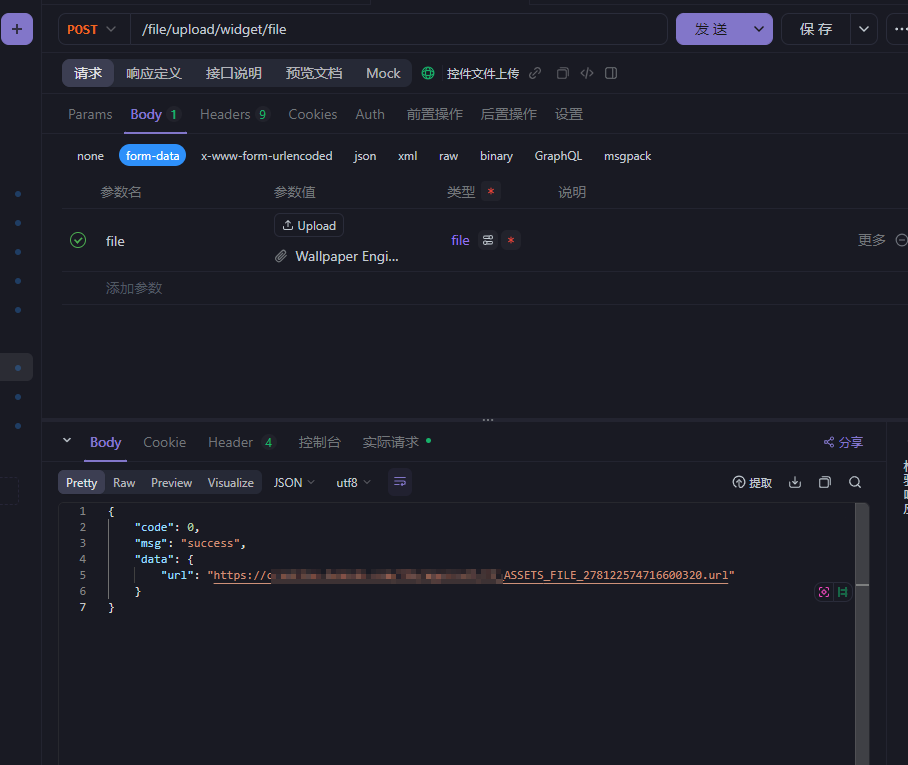This screenshot has width=908, height=765.
Task: Select the msgpack body type
Action: pos(627,156)
